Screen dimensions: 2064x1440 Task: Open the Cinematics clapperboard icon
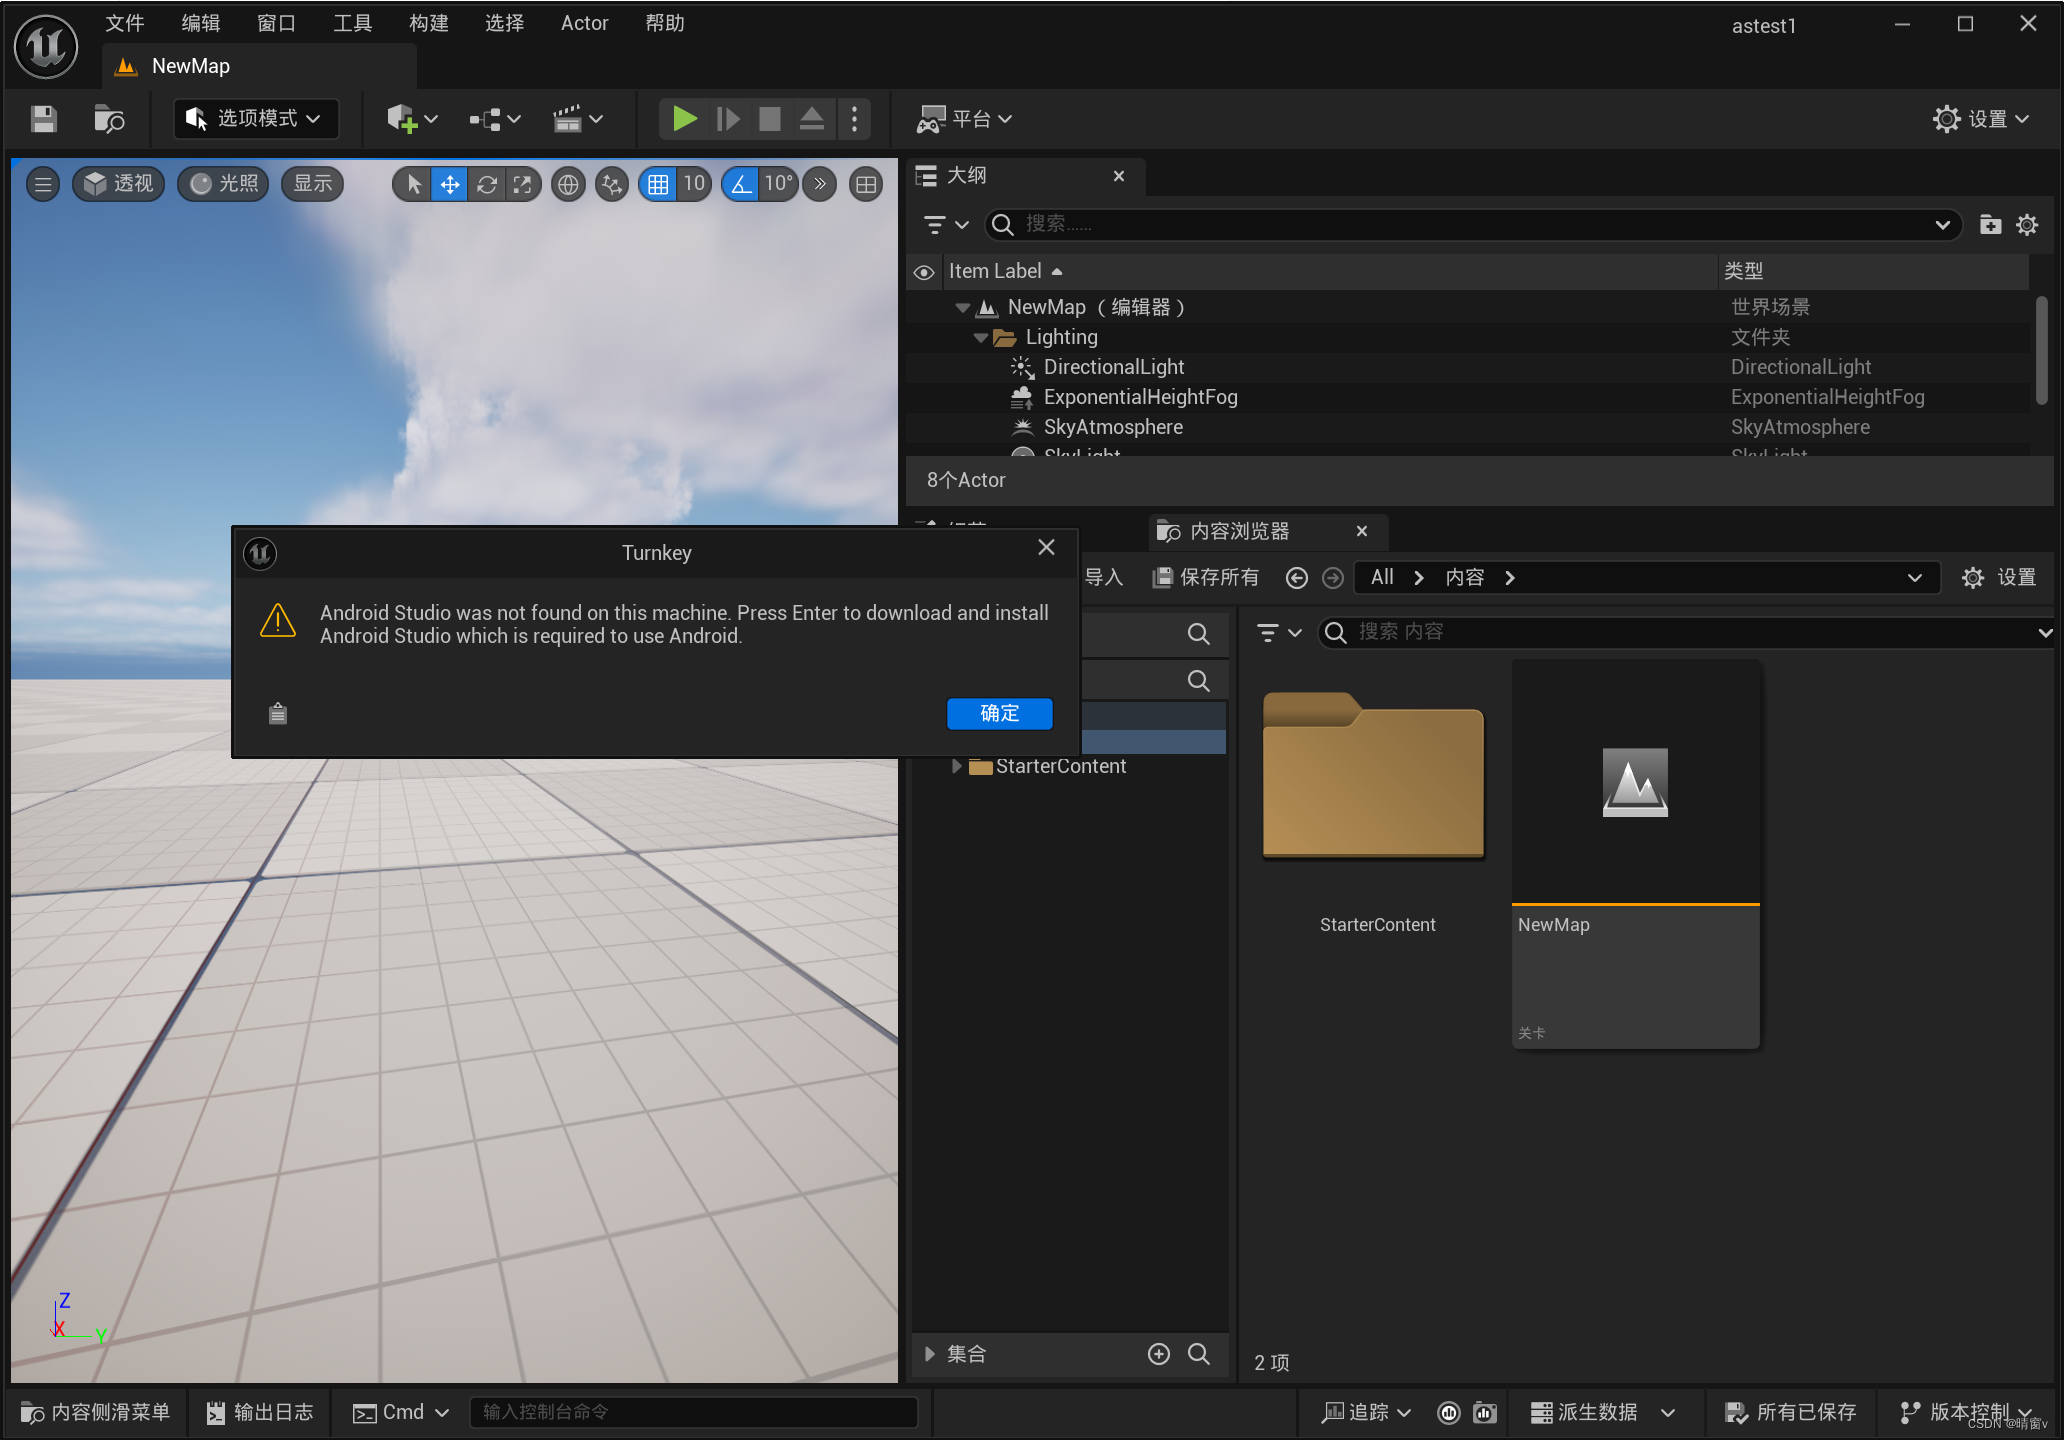point(570,118)
